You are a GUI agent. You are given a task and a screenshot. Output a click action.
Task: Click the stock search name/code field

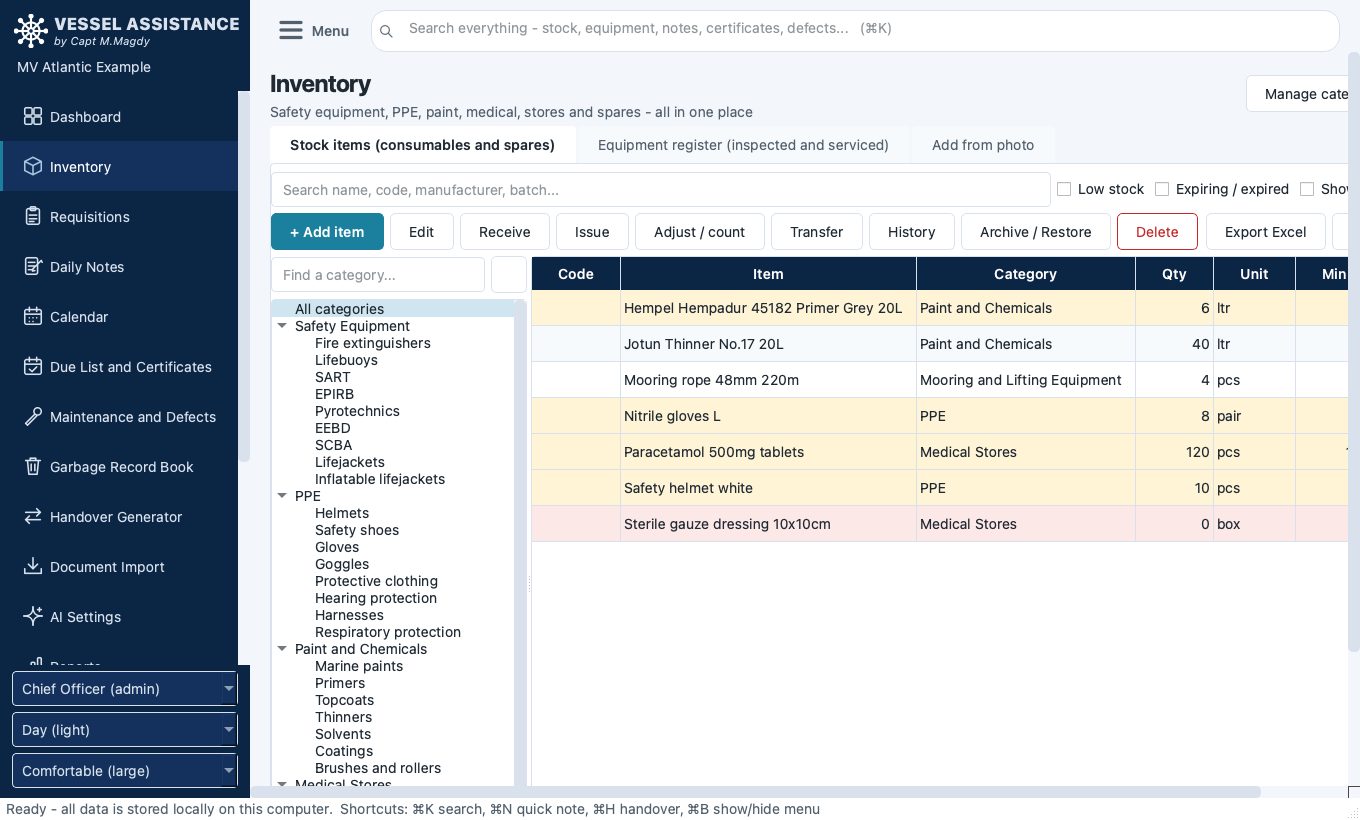[x=660, y=189]
